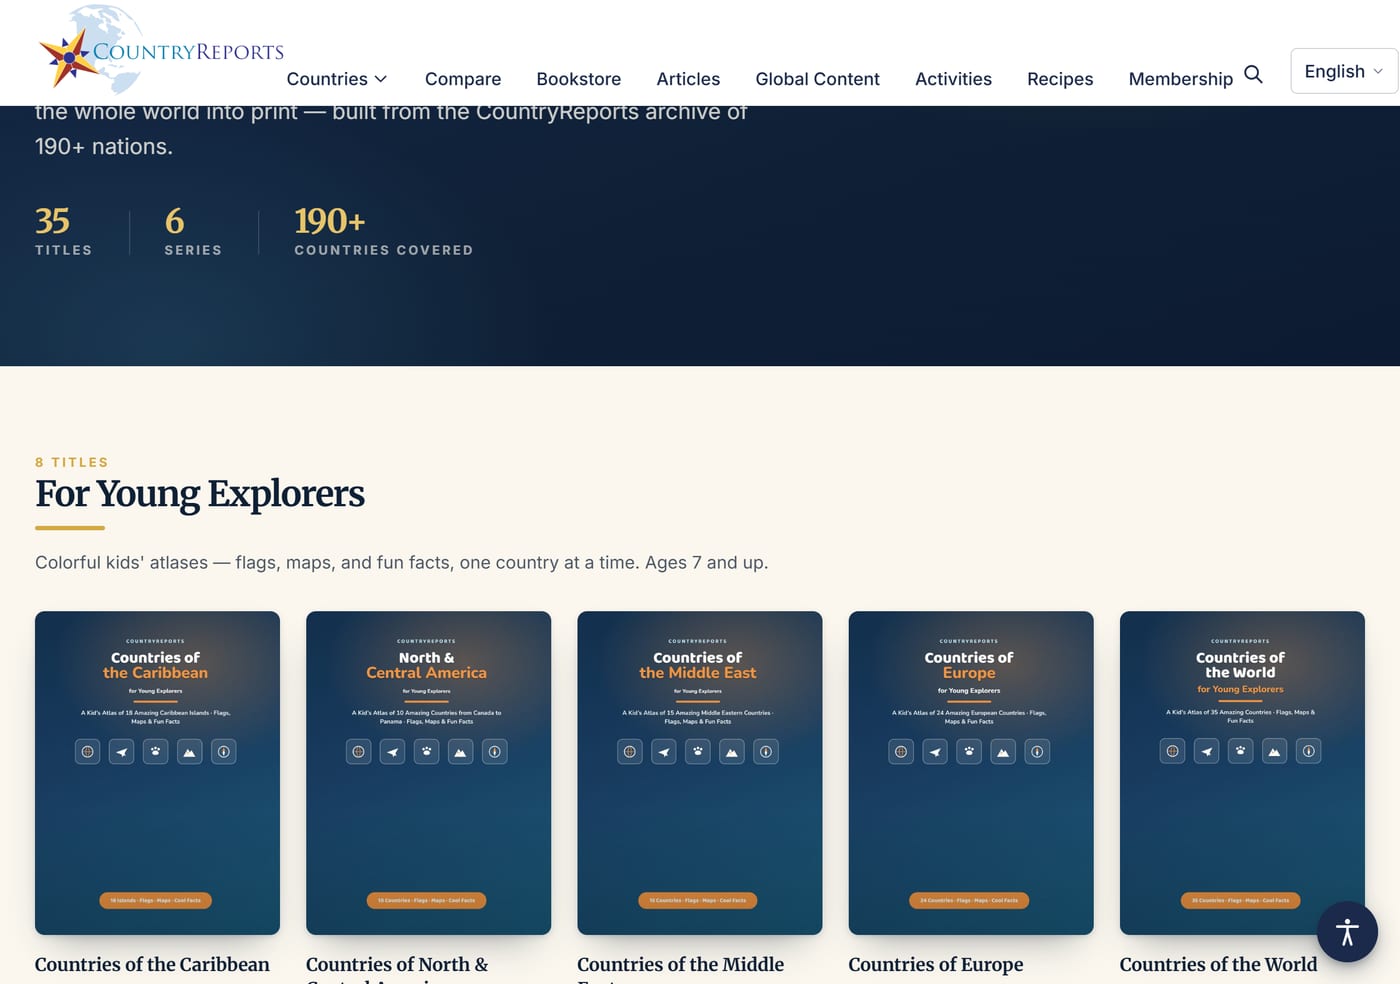Click the '8 TITLES' label
This screenshot has width=1400, height=984.
(72, 462)
